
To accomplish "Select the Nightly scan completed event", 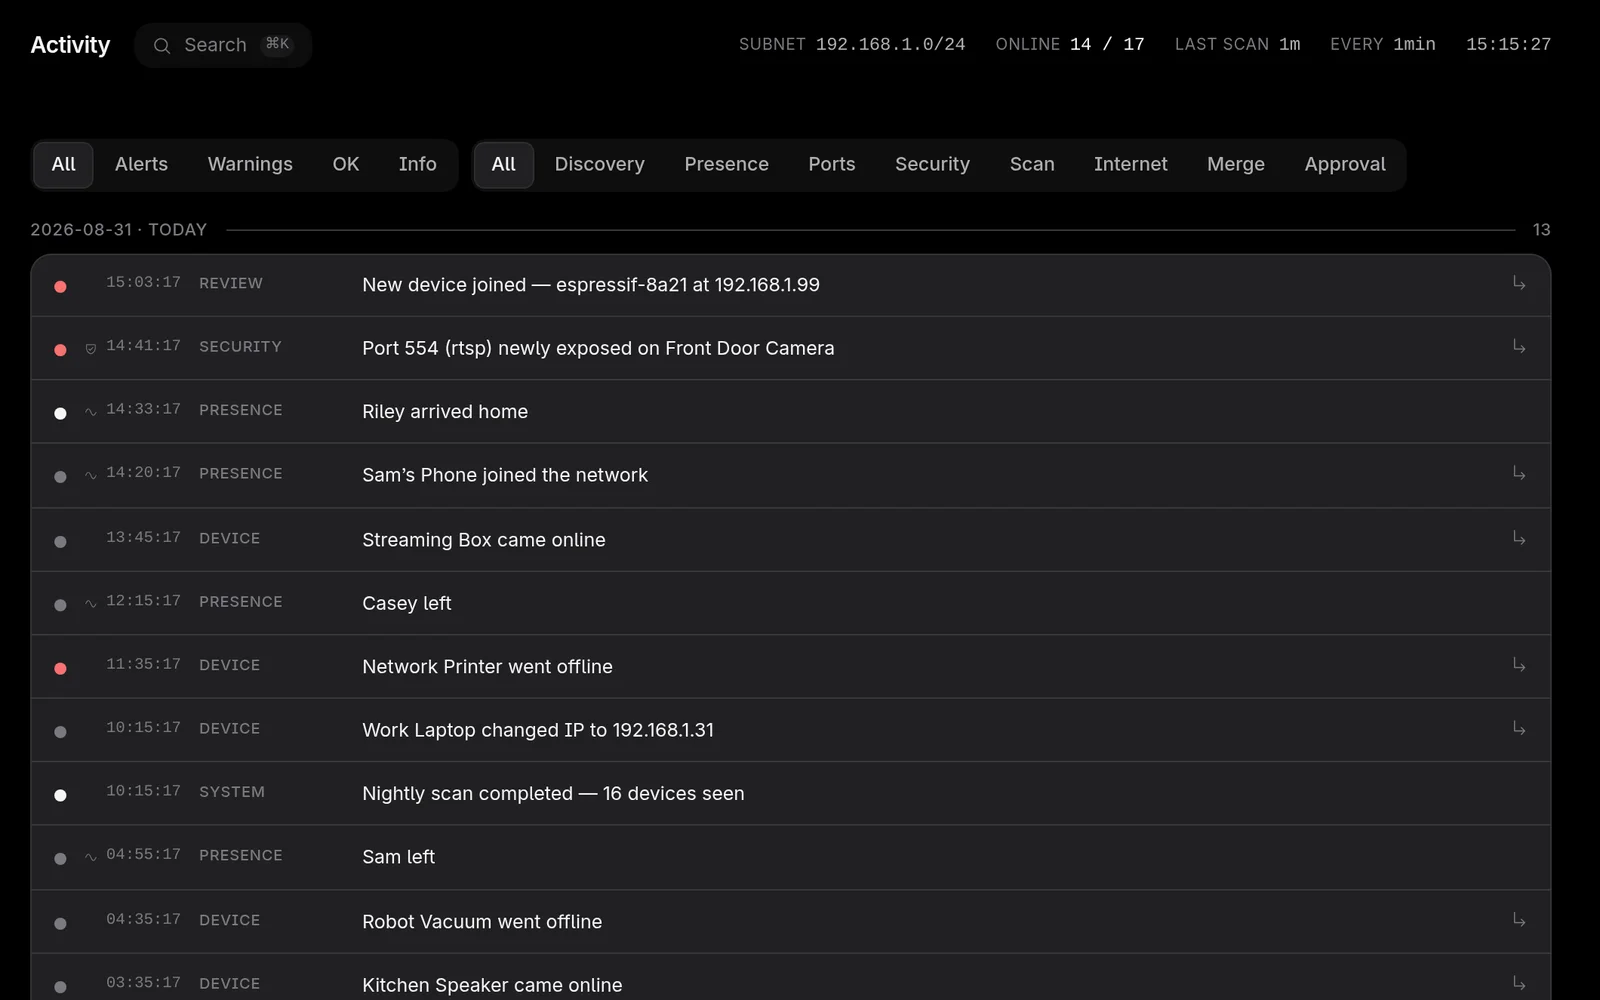I will pos(791,794).
